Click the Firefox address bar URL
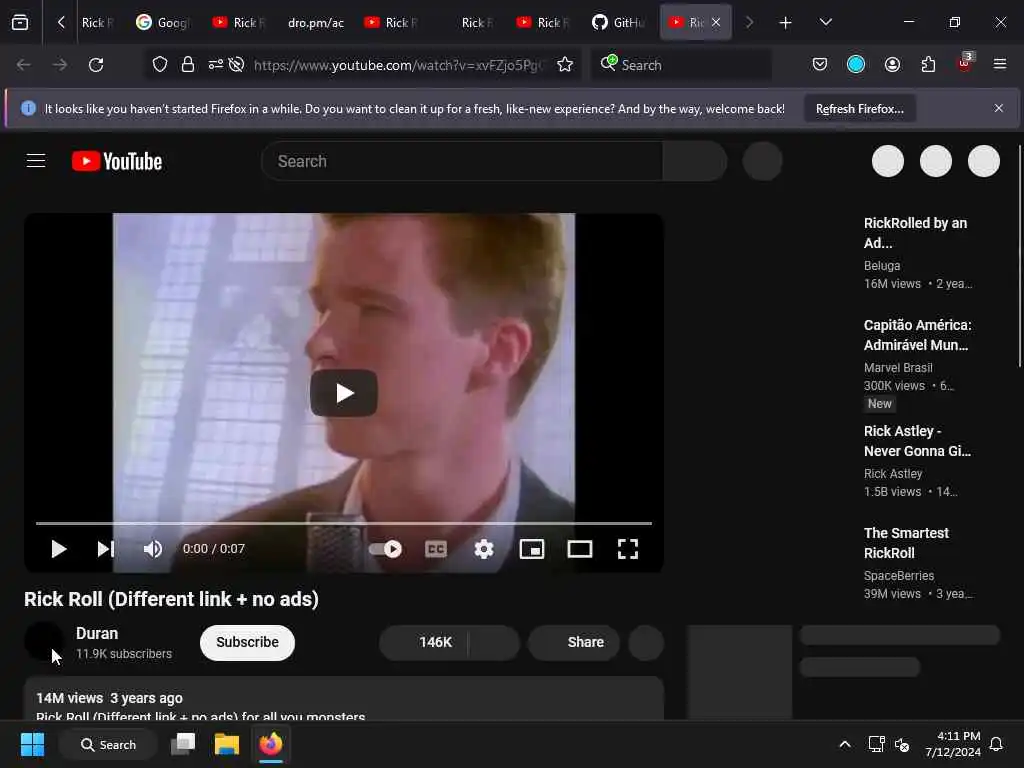Screen dimensions: 1024x768 pyautogui.click(x=398, y=65)
